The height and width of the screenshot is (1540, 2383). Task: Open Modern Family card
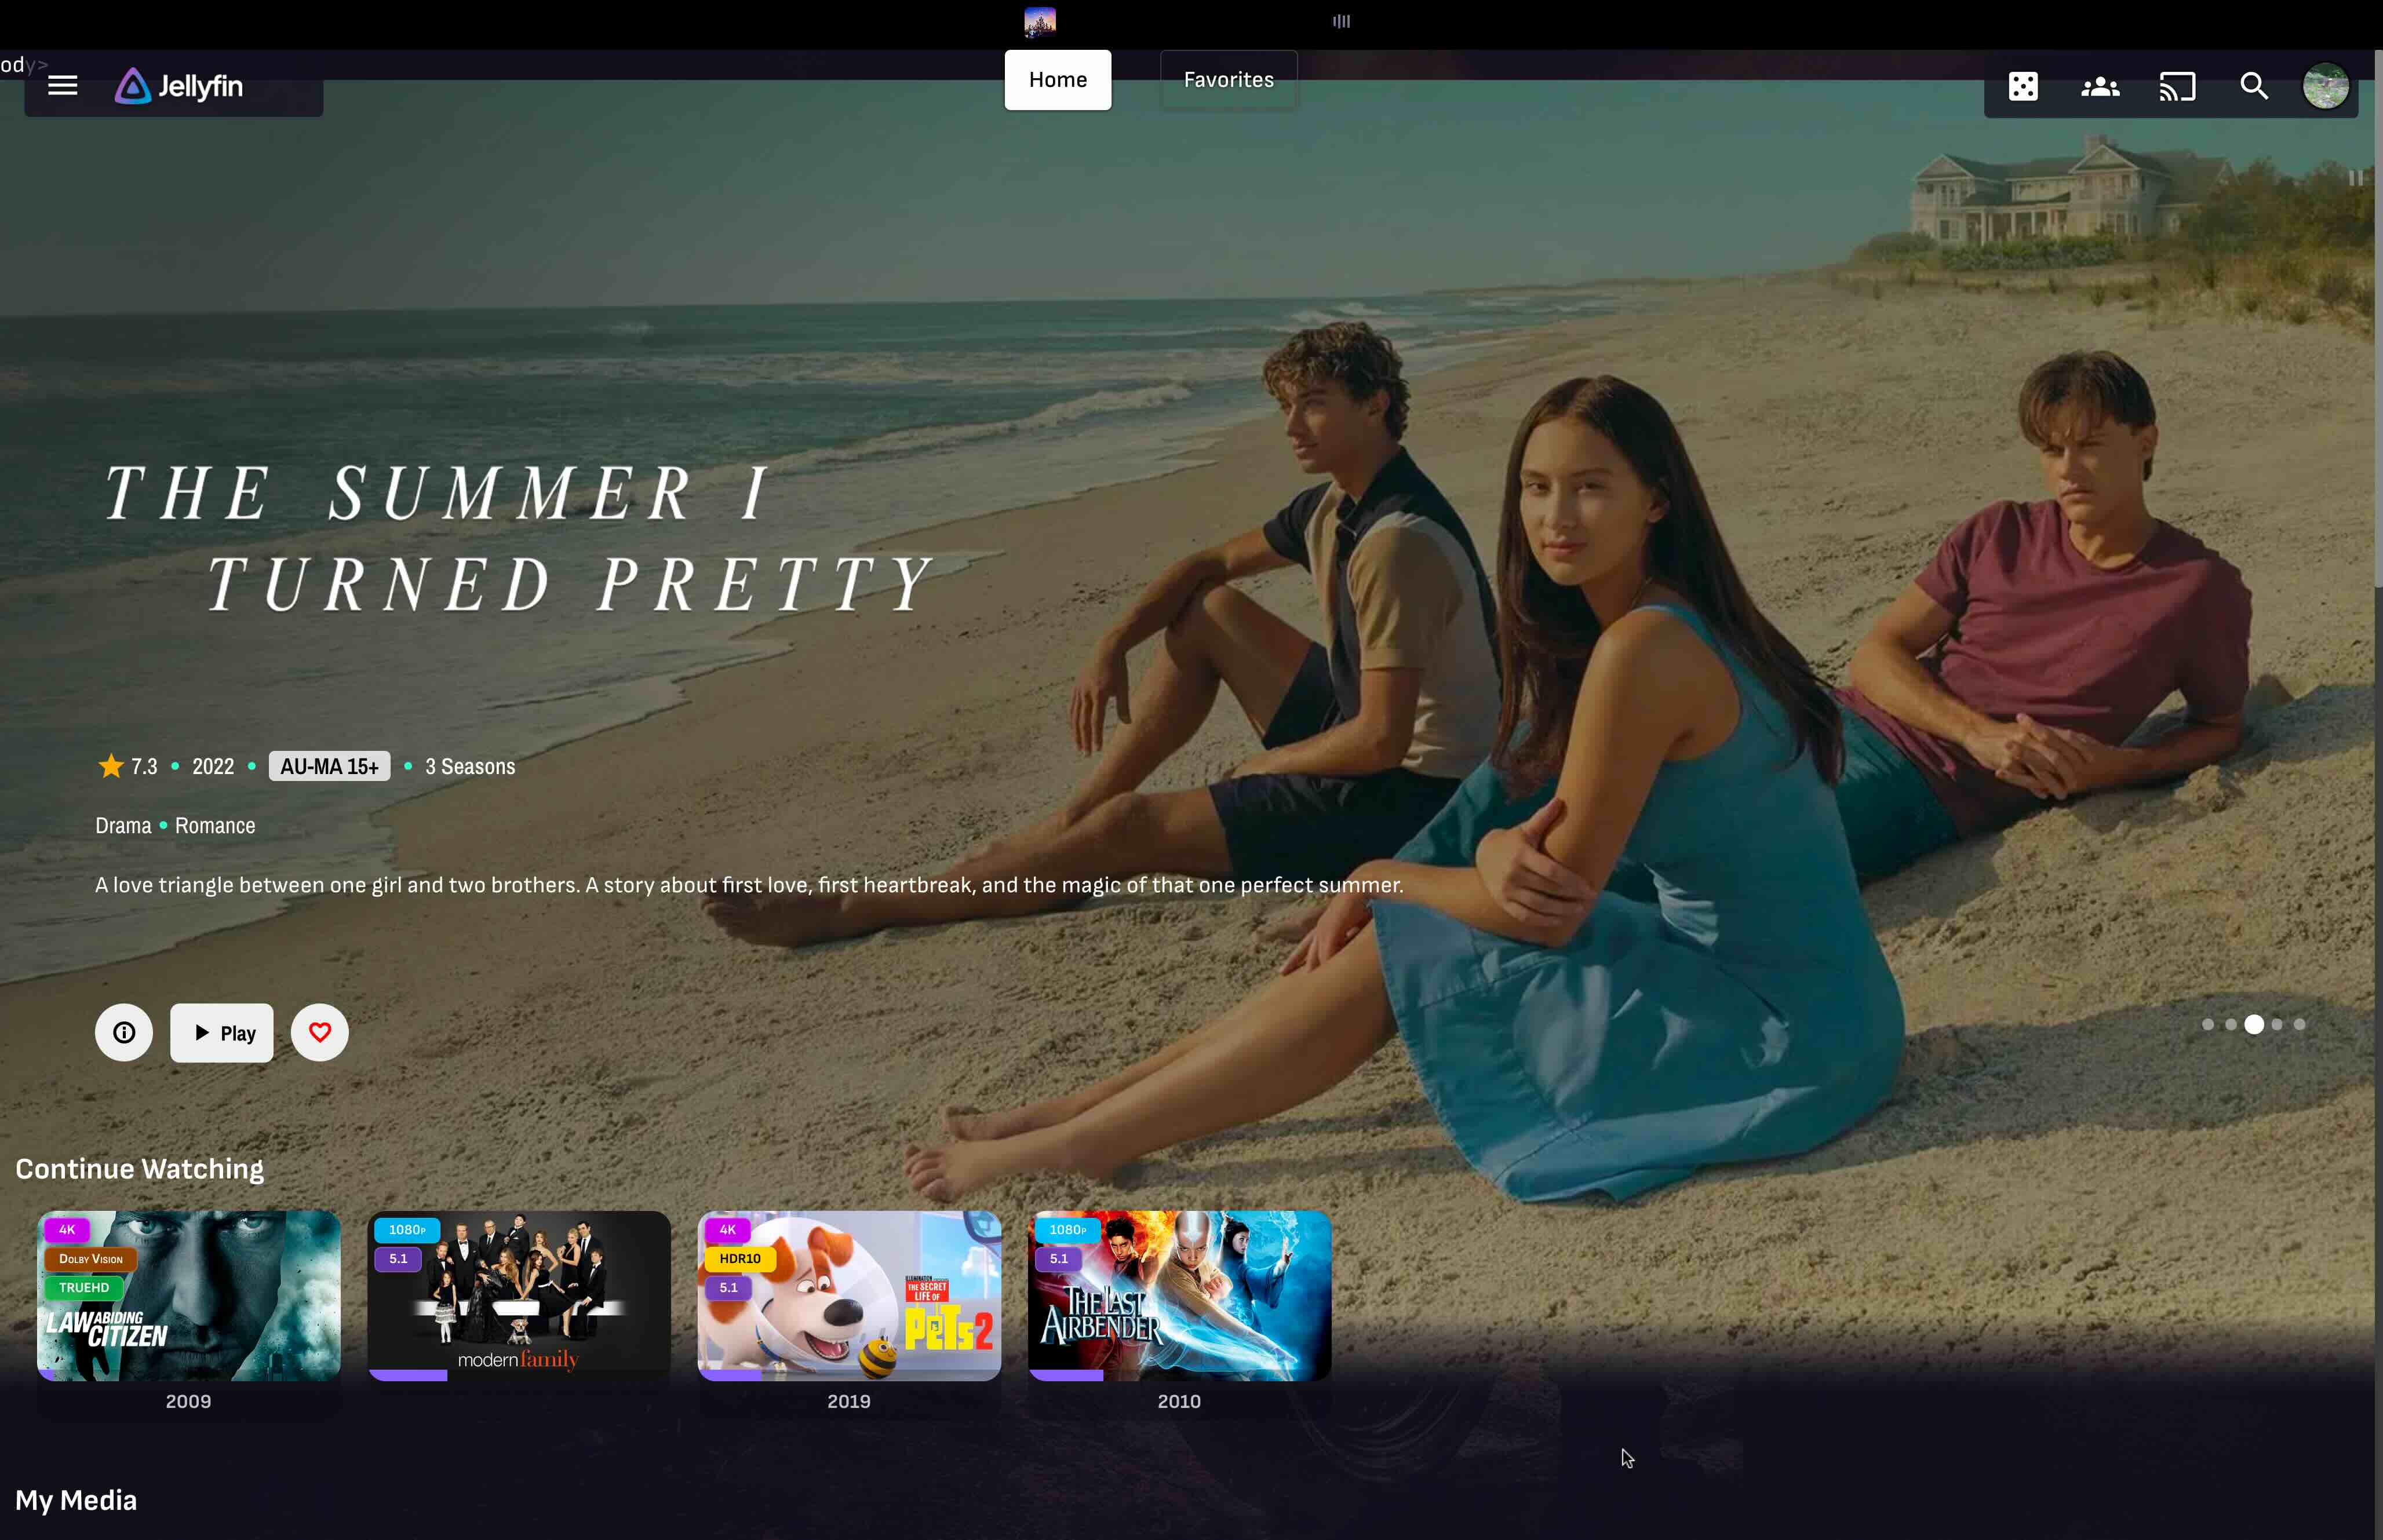(518, 1296)
